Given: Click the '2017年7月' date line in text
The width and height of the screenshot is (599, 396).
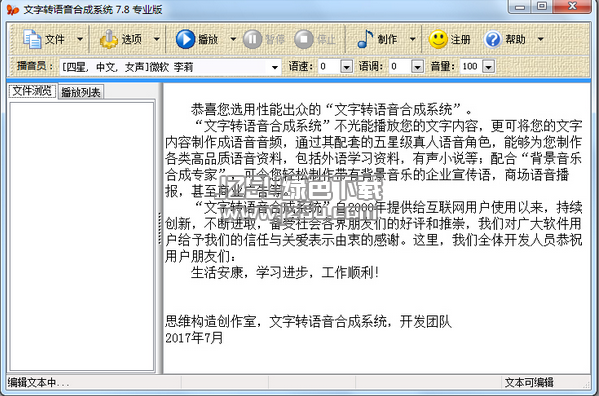Looking at the screenshot, I should coord(194,338).
